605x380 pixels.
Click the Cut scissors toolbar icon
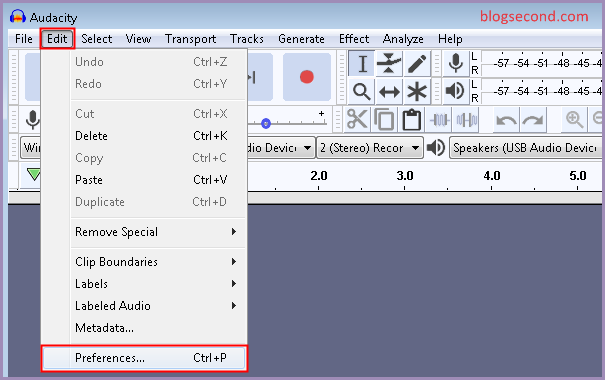click(357, 120)
